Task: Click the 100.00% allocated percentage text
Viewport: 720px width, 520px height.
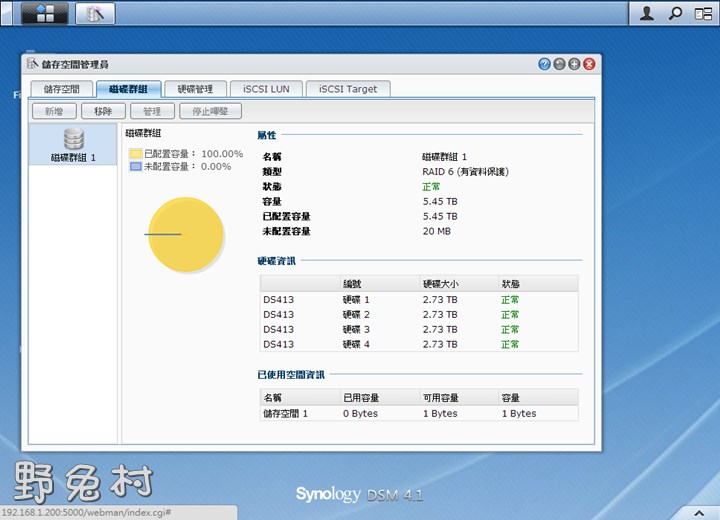Action: point(222,153)
